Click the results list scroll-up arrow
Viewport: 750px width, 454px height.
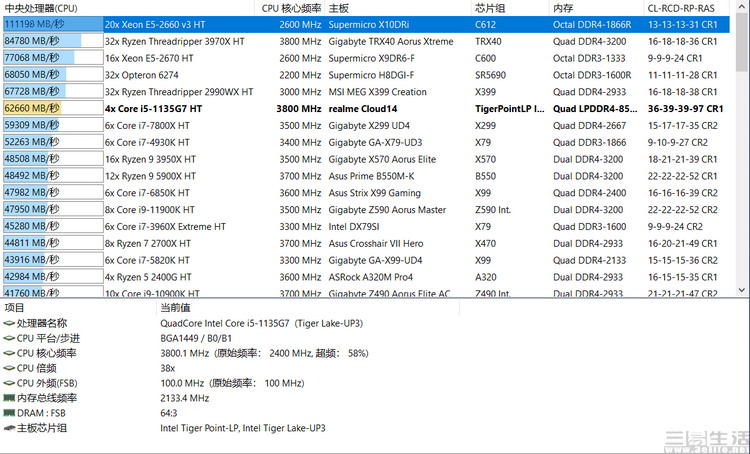741,8
